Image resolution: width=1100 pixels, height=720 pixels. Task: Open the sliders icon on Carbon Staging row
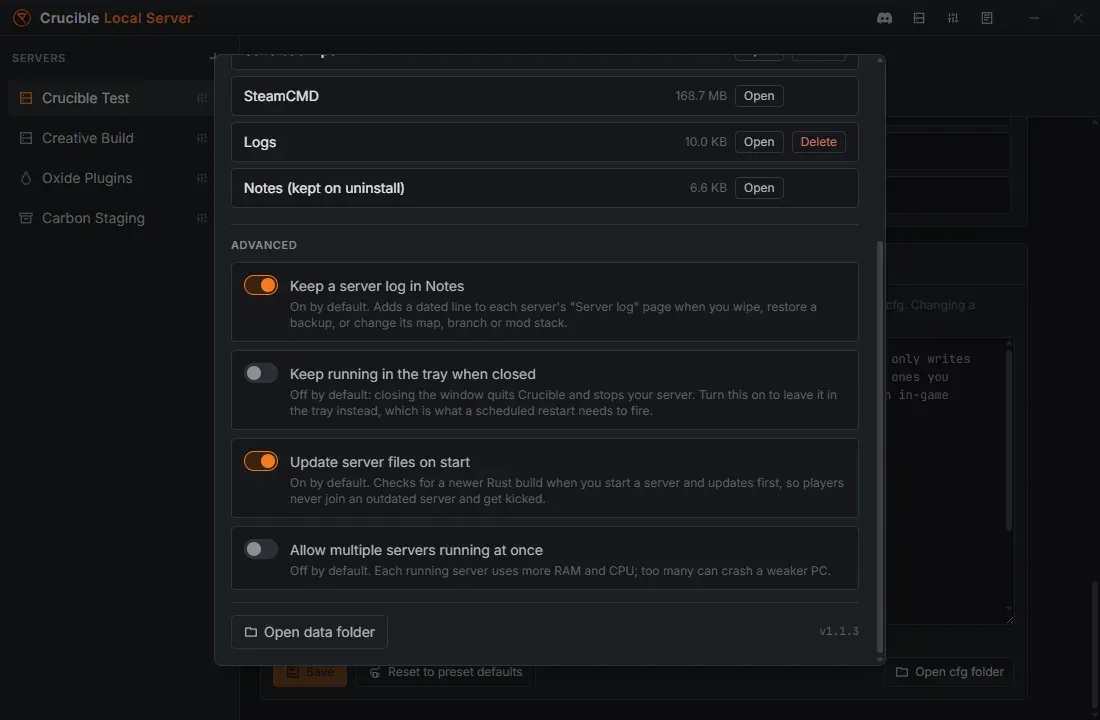[x=202, y=218]
